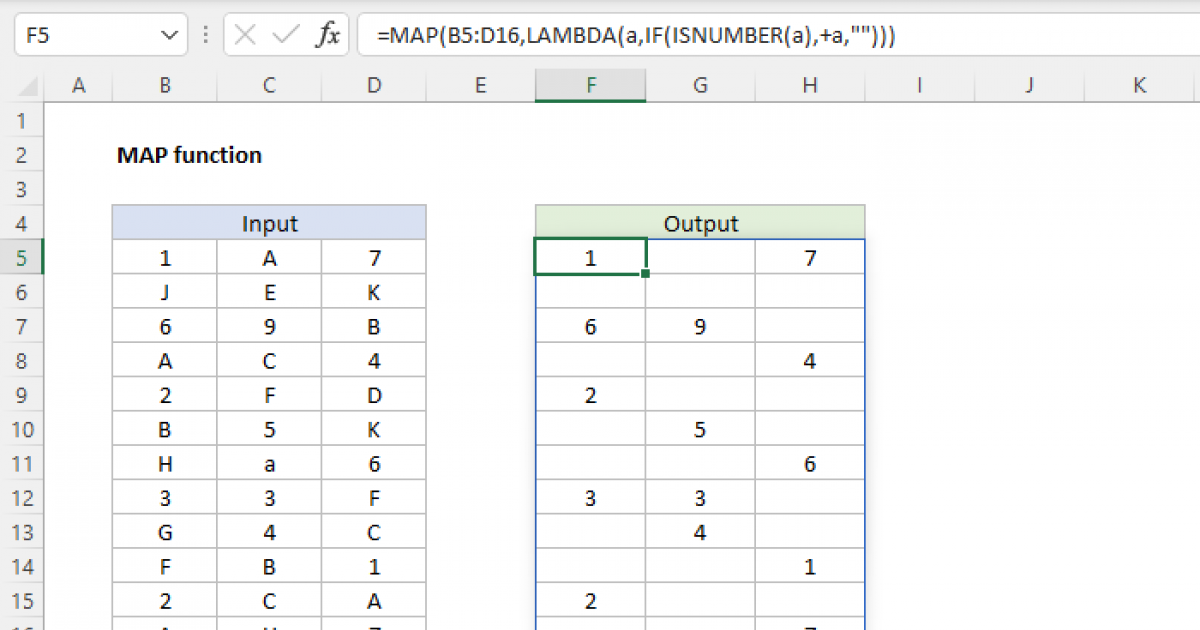Screen dimensions: 1200x630
Task: Open the Name Box dropdown arrow
Action: point(166,36)
